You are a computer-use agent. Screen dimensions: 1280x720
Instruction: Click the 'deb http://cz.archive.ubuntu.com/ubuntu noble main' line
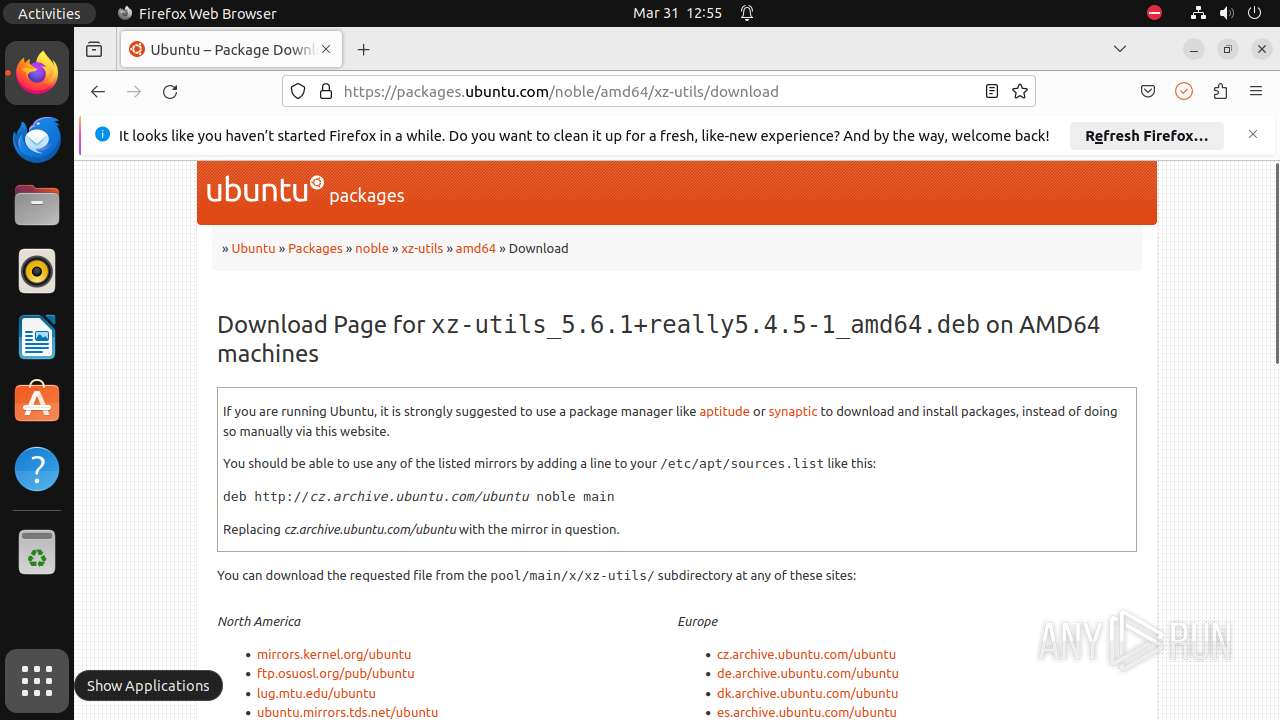coord(418,496)
